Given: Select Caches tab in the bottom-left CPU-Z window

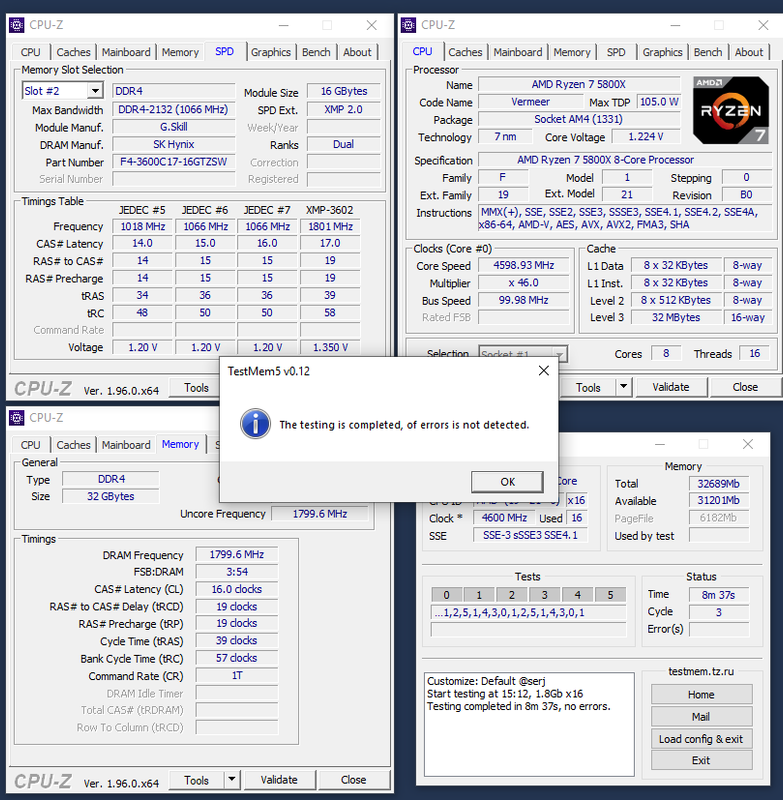Looking at the screenshot, I should click(73, 445).
